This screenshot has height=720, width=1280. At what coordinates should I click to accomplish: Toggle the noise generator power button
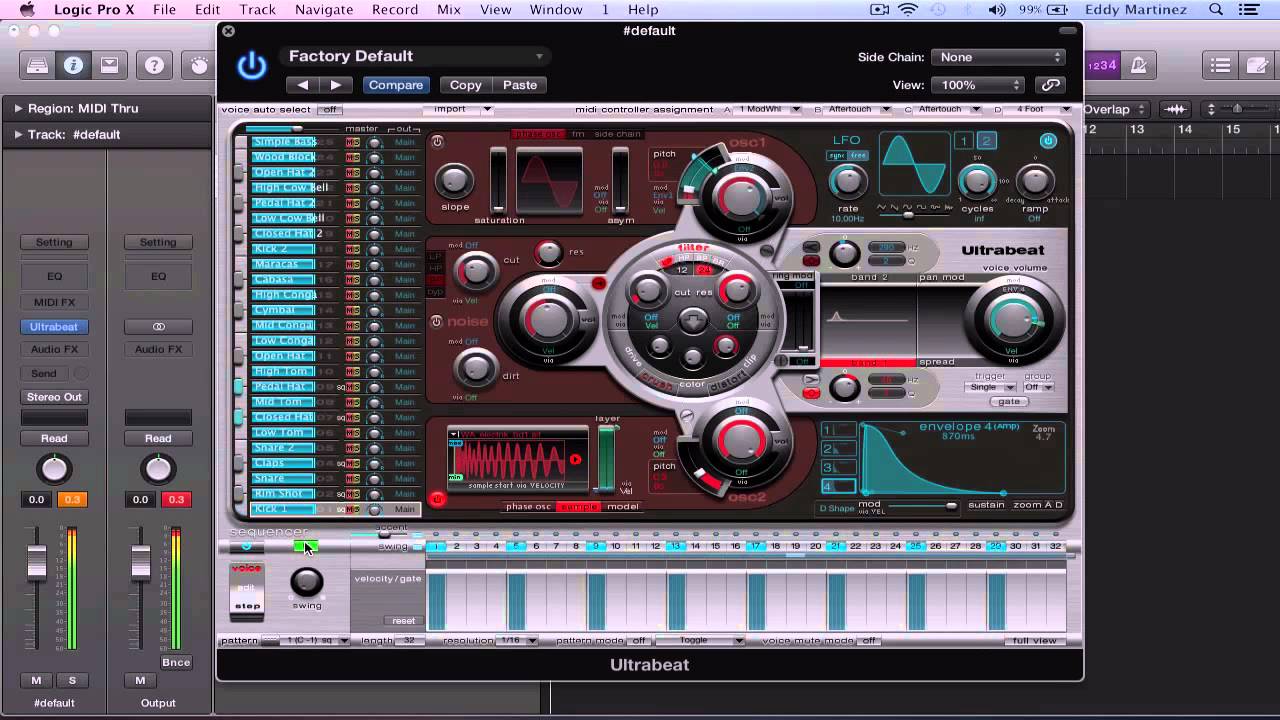tap(437, 321)
